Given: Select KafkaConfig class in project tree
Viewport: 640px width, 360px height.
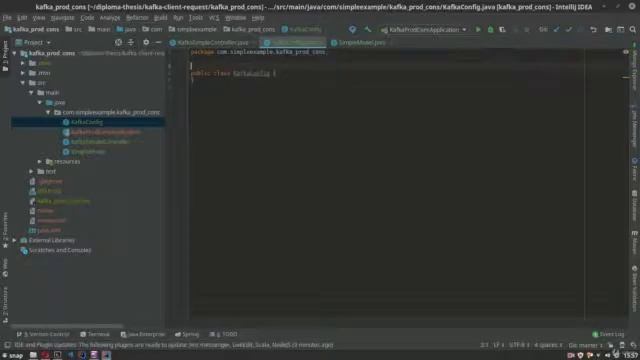Looking at the screenshot, I should 87,122.
